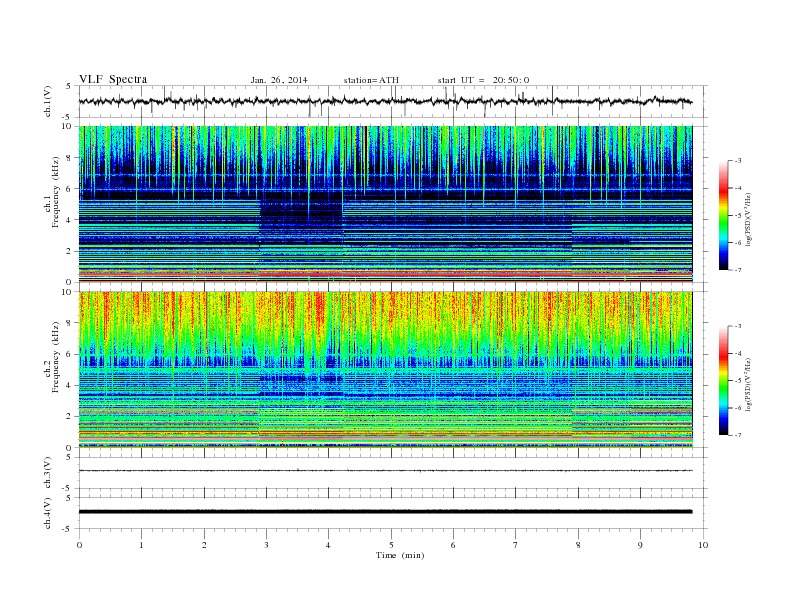Click the thick ch.4 voltage trace
The width and height of the screenshot is (792, 612).
385,512
